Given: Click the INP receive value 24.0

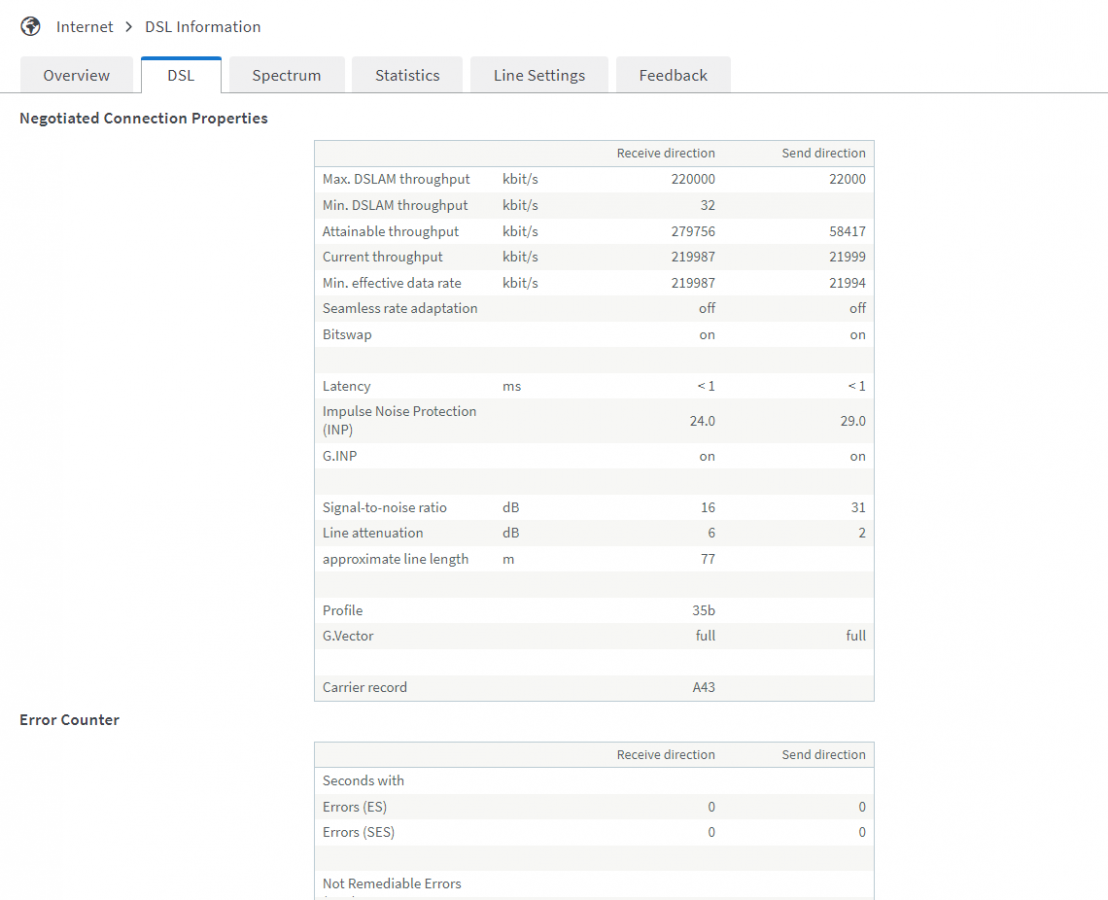Looking at the screenshot, I should (702, 421).
